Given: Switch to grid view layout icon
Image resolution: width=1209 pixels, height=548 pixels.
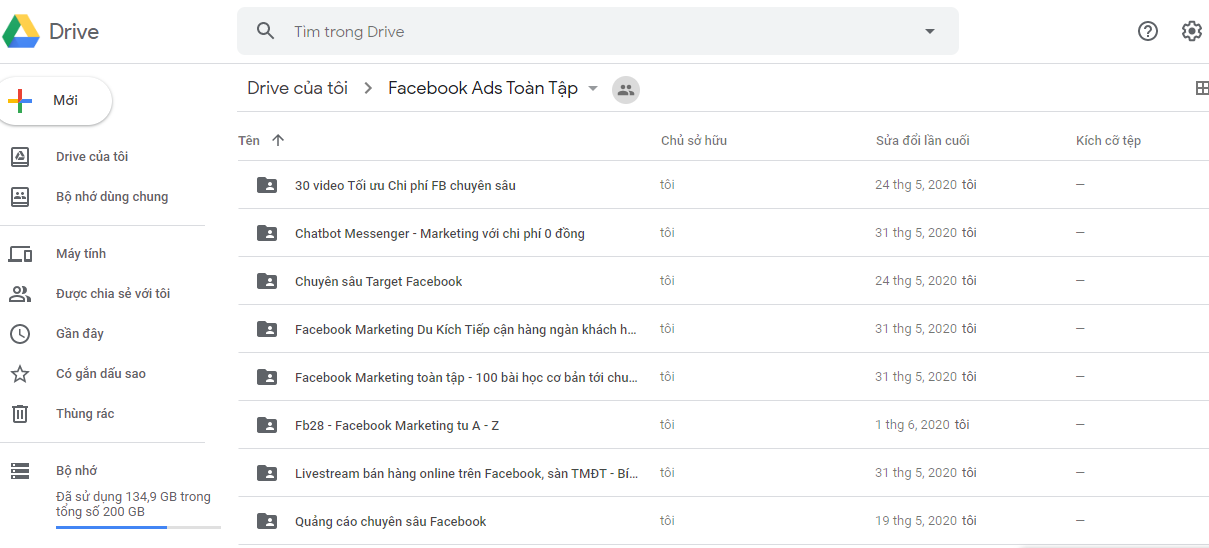Looking at the screenshot, I should (x=1202, y=88).
